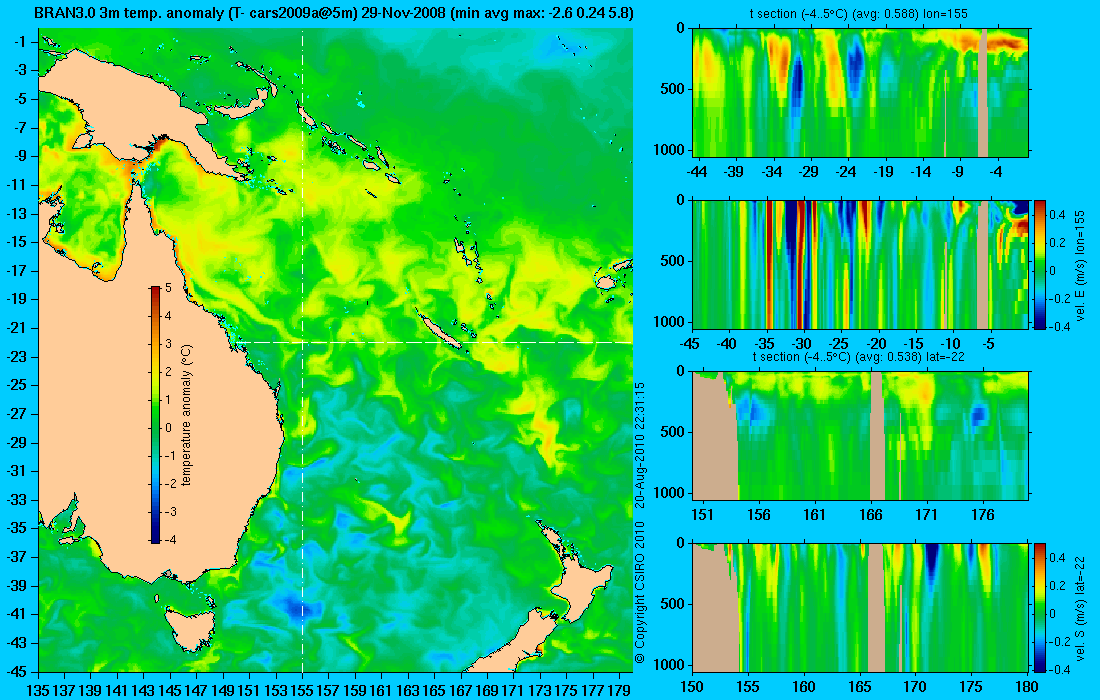Open the lat=-22 temperature section plot
The image size is (1100, 700).
click(860, 436)
